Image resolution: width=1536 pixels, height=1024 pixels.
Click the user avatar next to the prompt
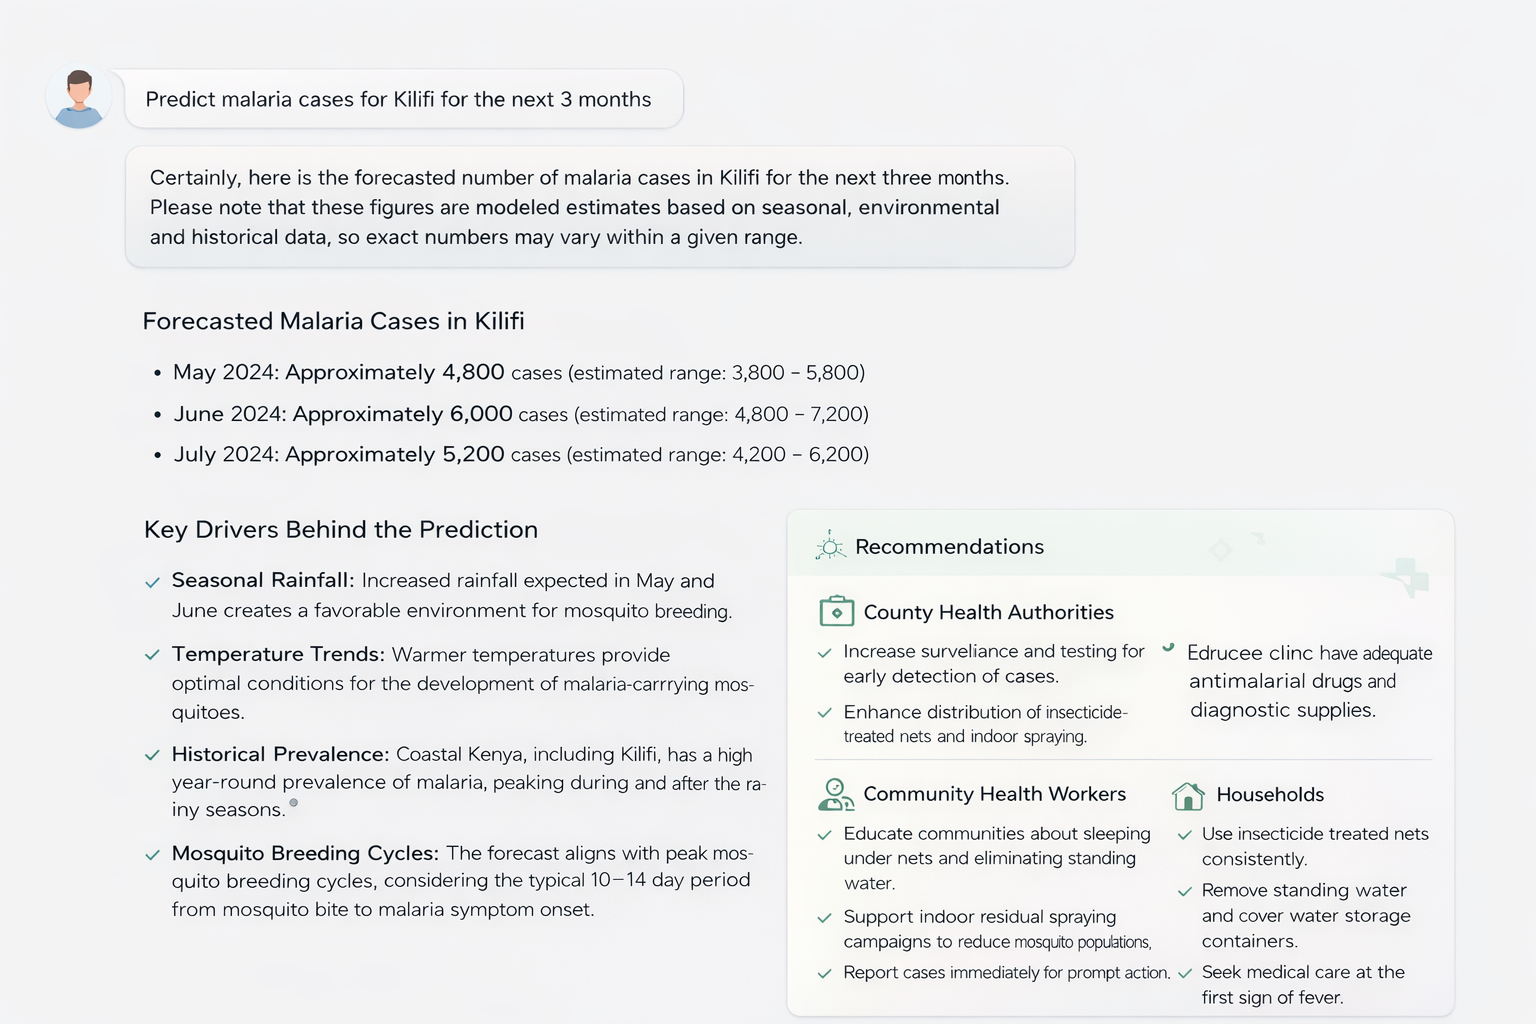click(79, 96)
